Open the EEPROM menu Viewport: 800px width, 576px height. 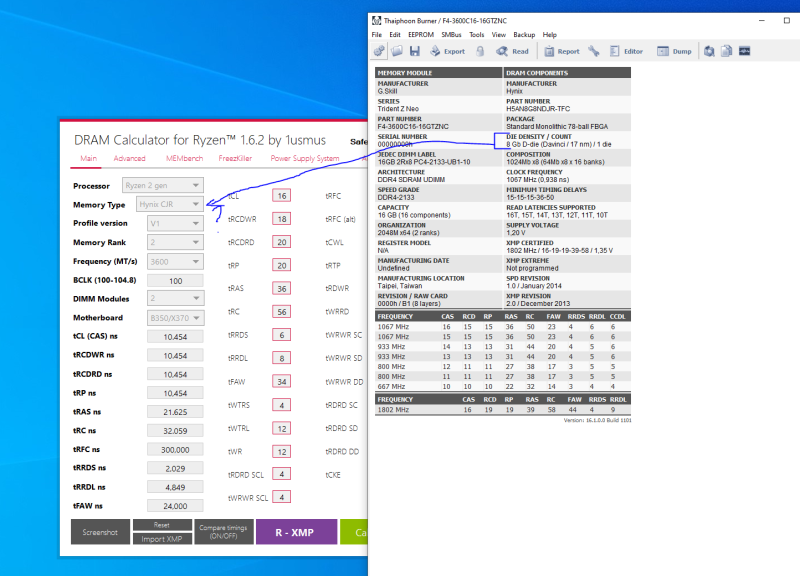[x=421, y=35]
